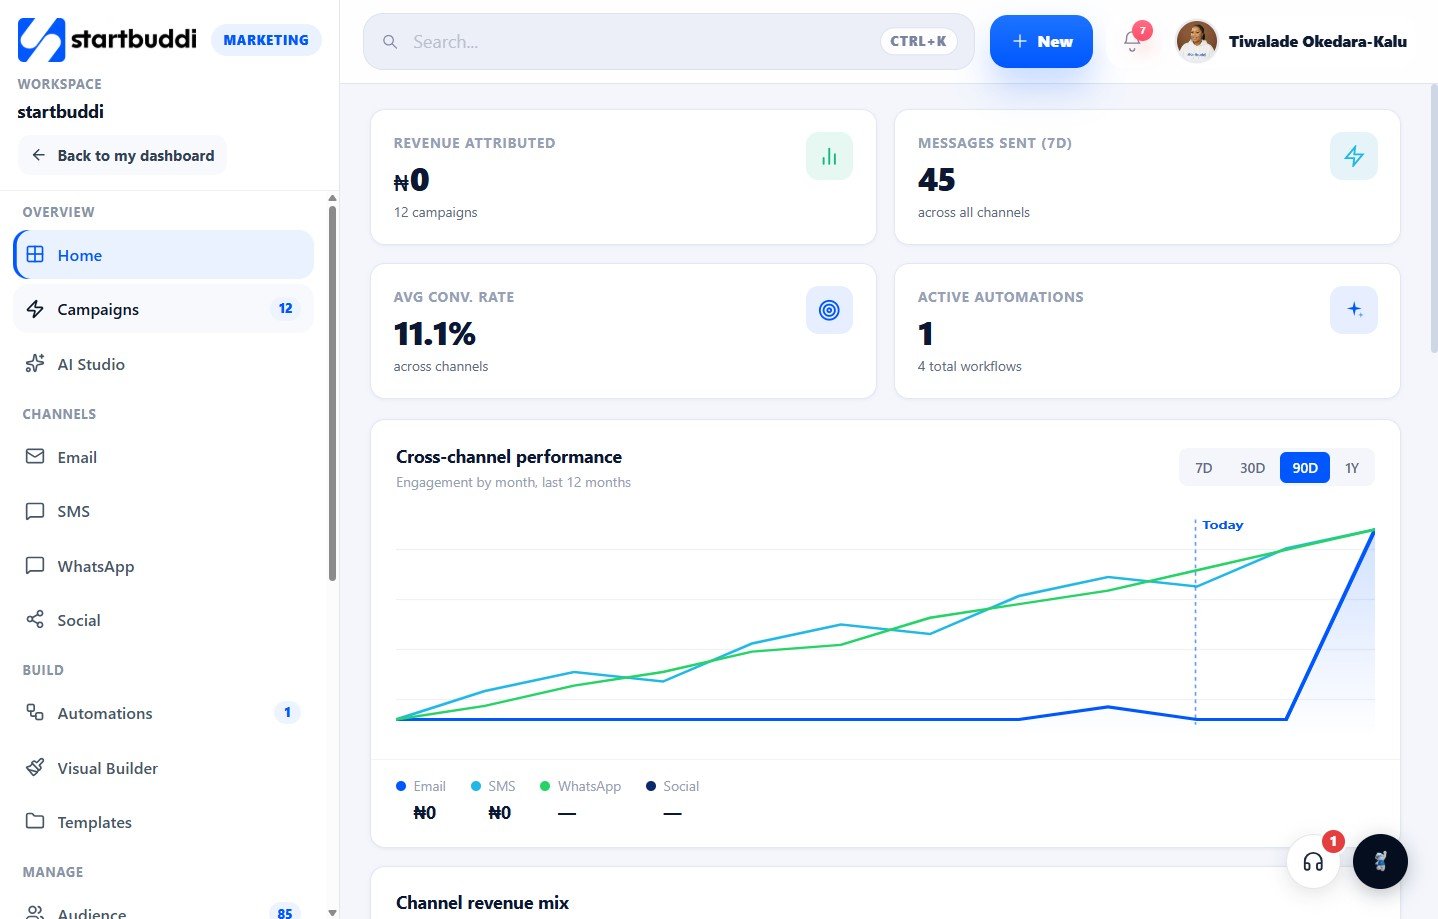The image size is (1438, 919).
Task: Click the search magnifier icon
Action: point(390,42)
